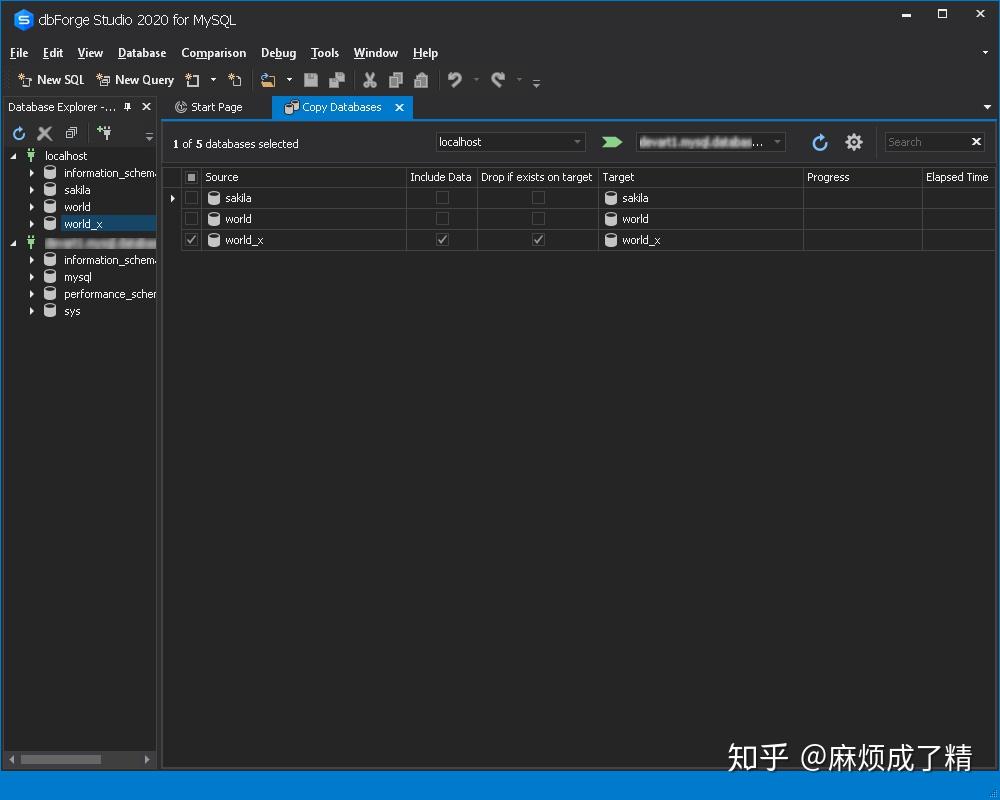Open a New SQL document
1000x800 pixels.
(x=50, y=79)
